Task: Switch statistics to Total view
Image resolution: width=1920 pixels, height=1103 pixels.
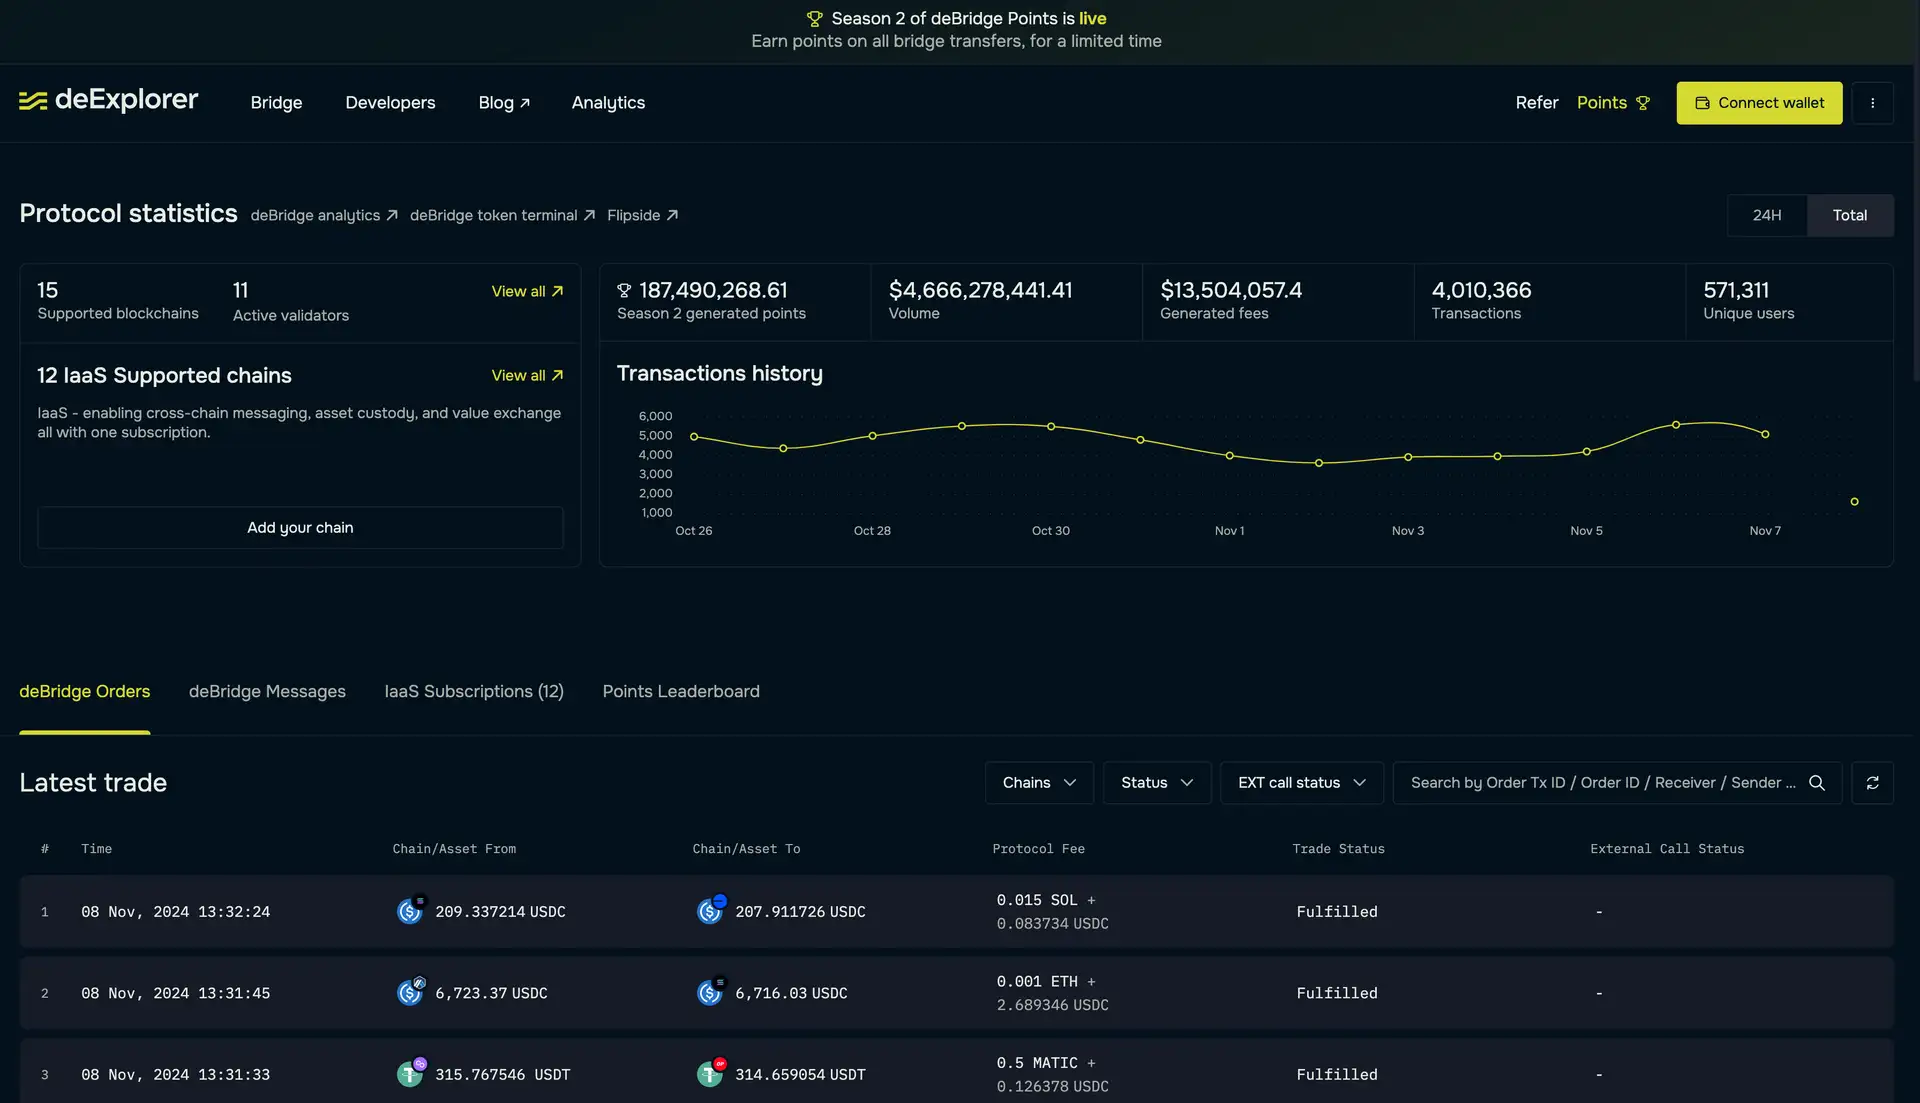Action: click(x=1849, y=215)
